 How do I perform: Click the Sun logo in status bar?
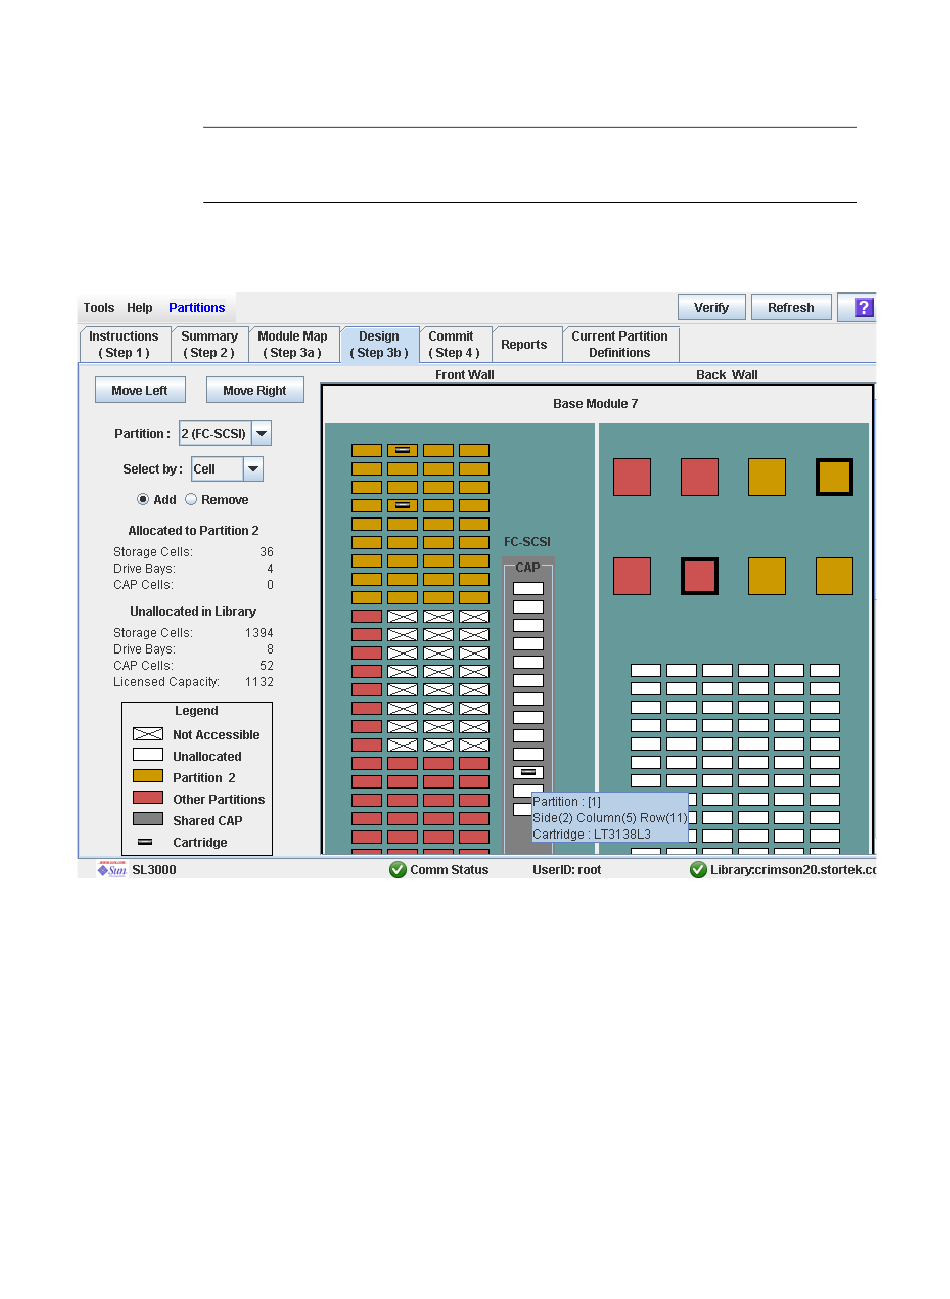click(111, 869)
